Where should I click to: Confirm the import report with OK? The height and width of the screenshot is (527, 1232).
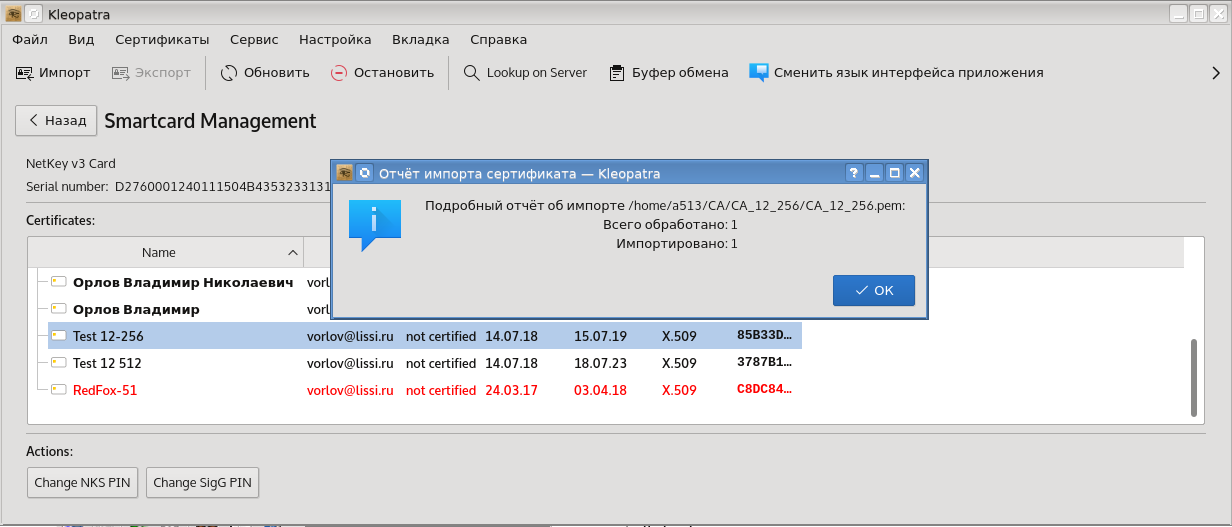point(874,290)
